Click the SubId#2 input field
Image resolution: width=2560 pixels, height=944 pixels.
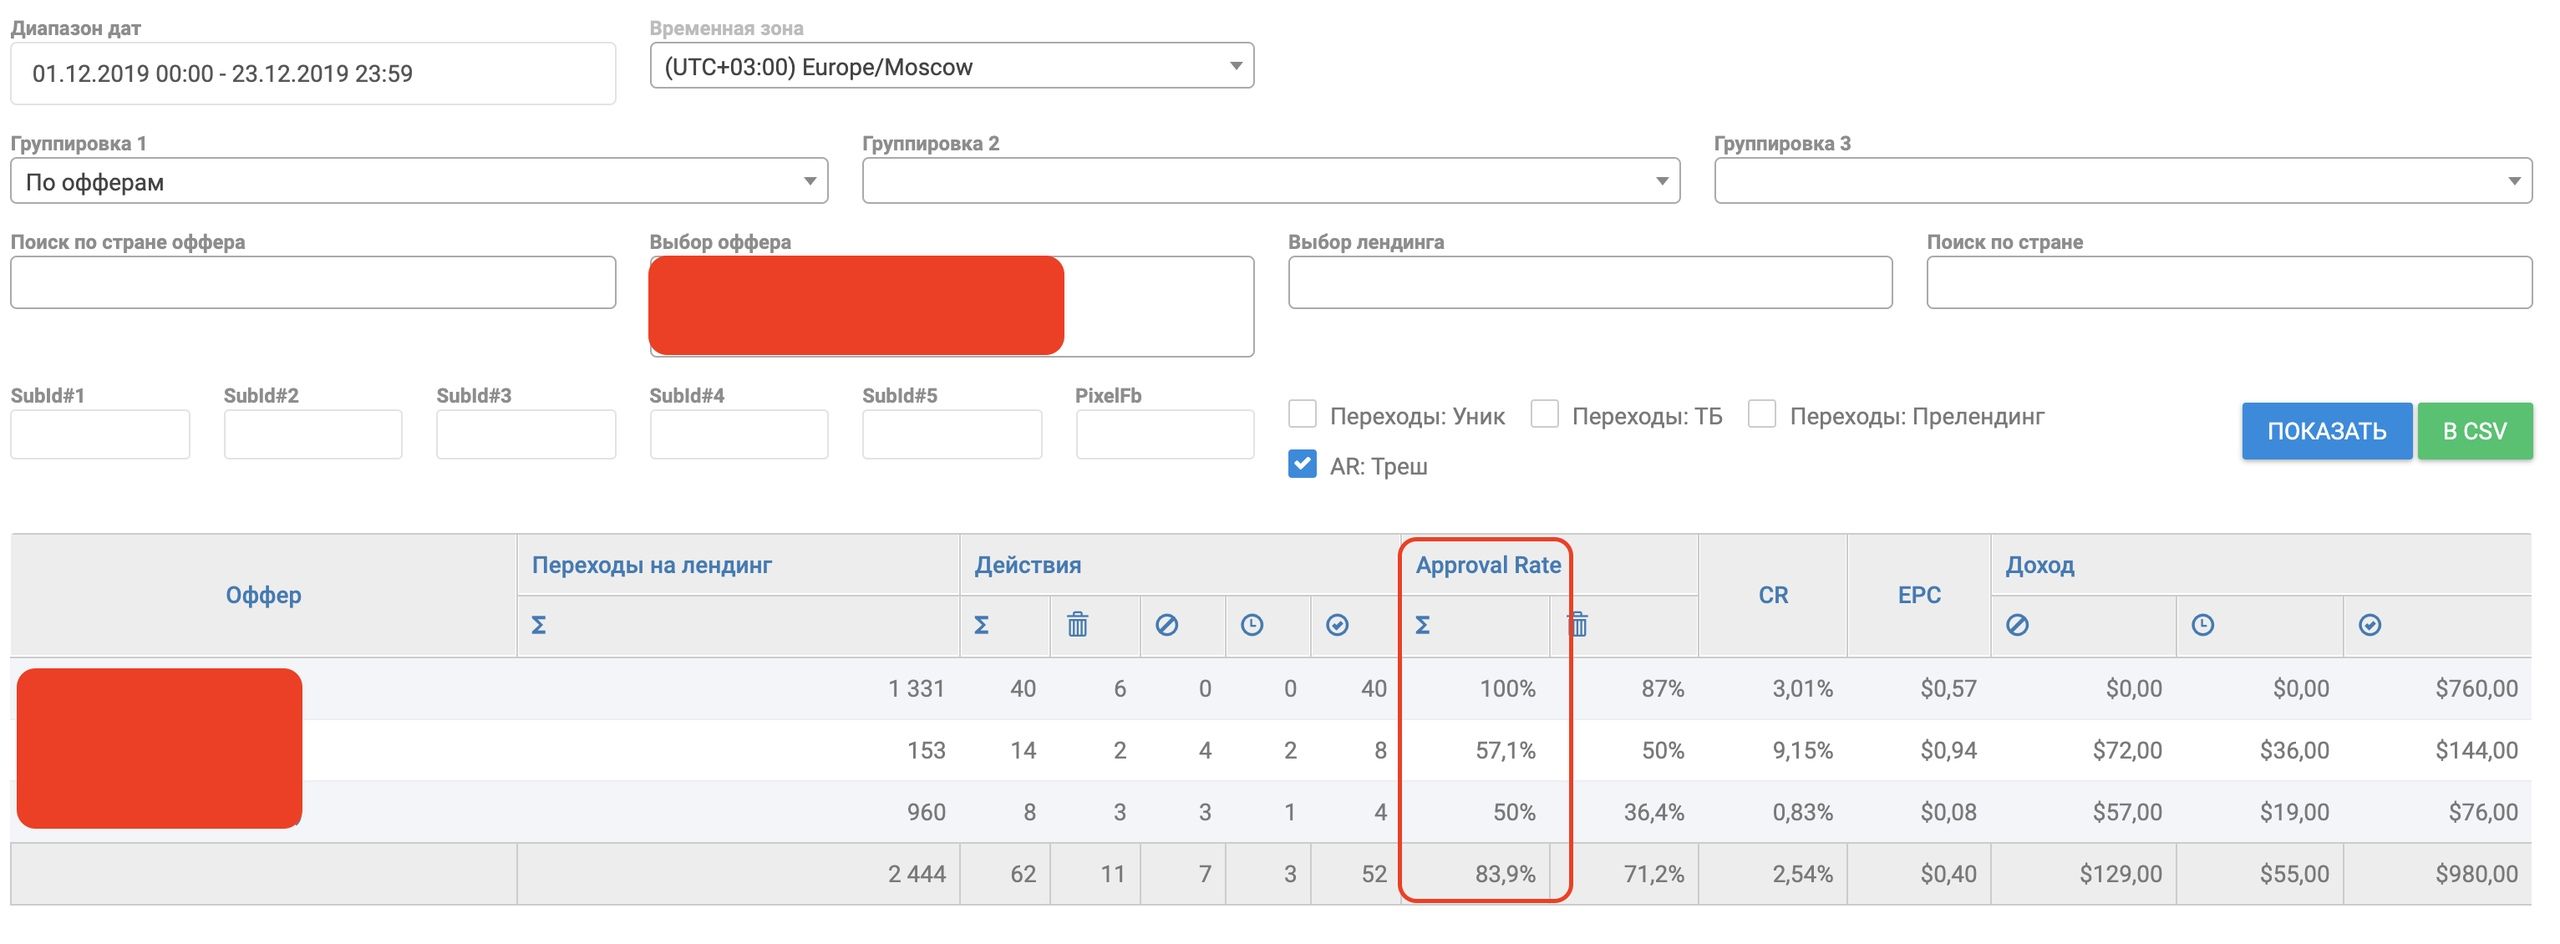click(313, 434)
